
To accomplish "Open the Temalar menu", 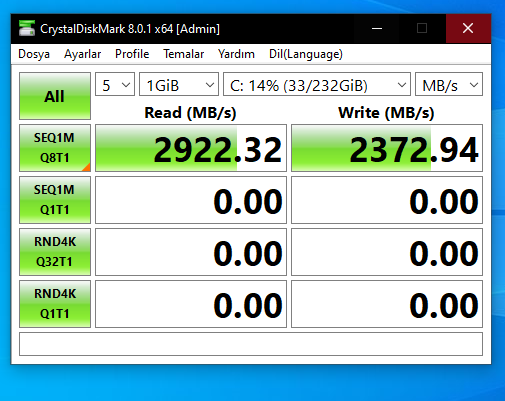I will click(x=184, y=54).
